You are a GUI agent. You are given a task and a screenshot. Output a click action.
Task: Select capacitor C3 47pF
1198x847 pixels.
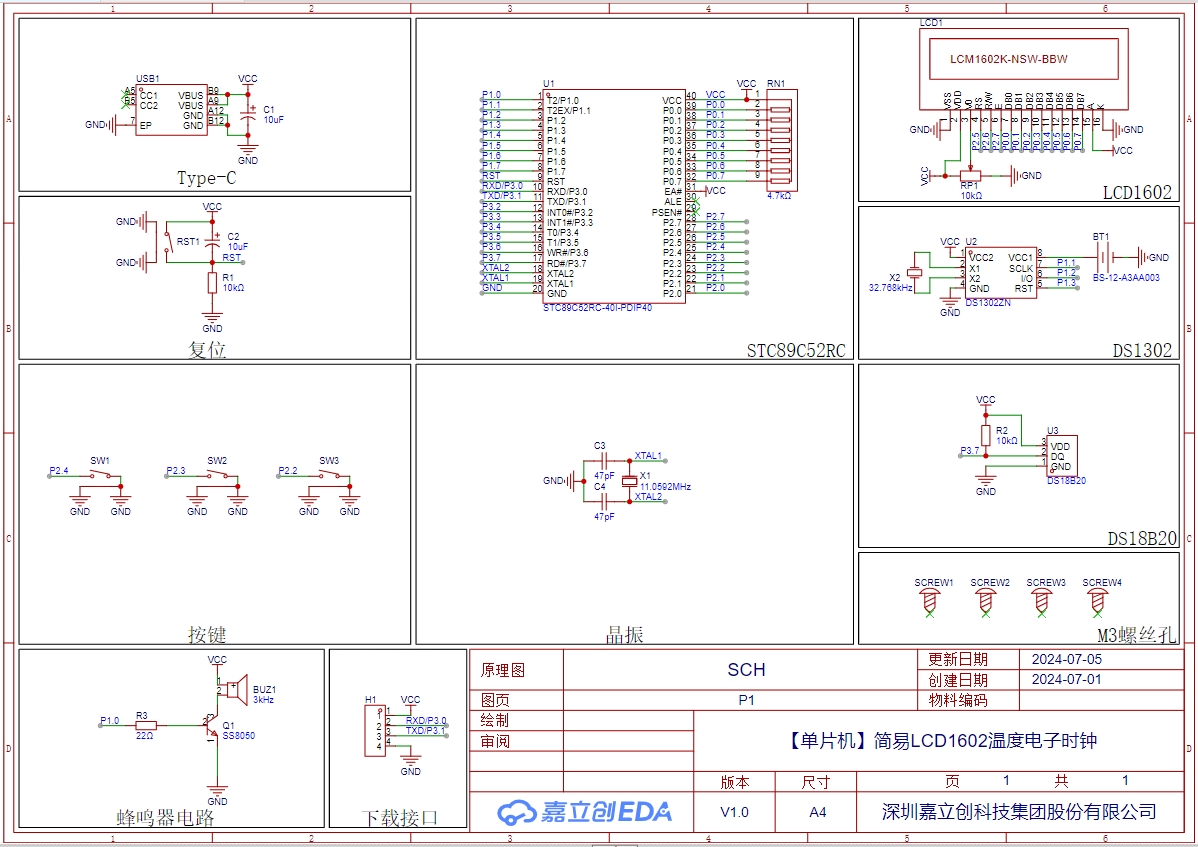coord(604,461)
